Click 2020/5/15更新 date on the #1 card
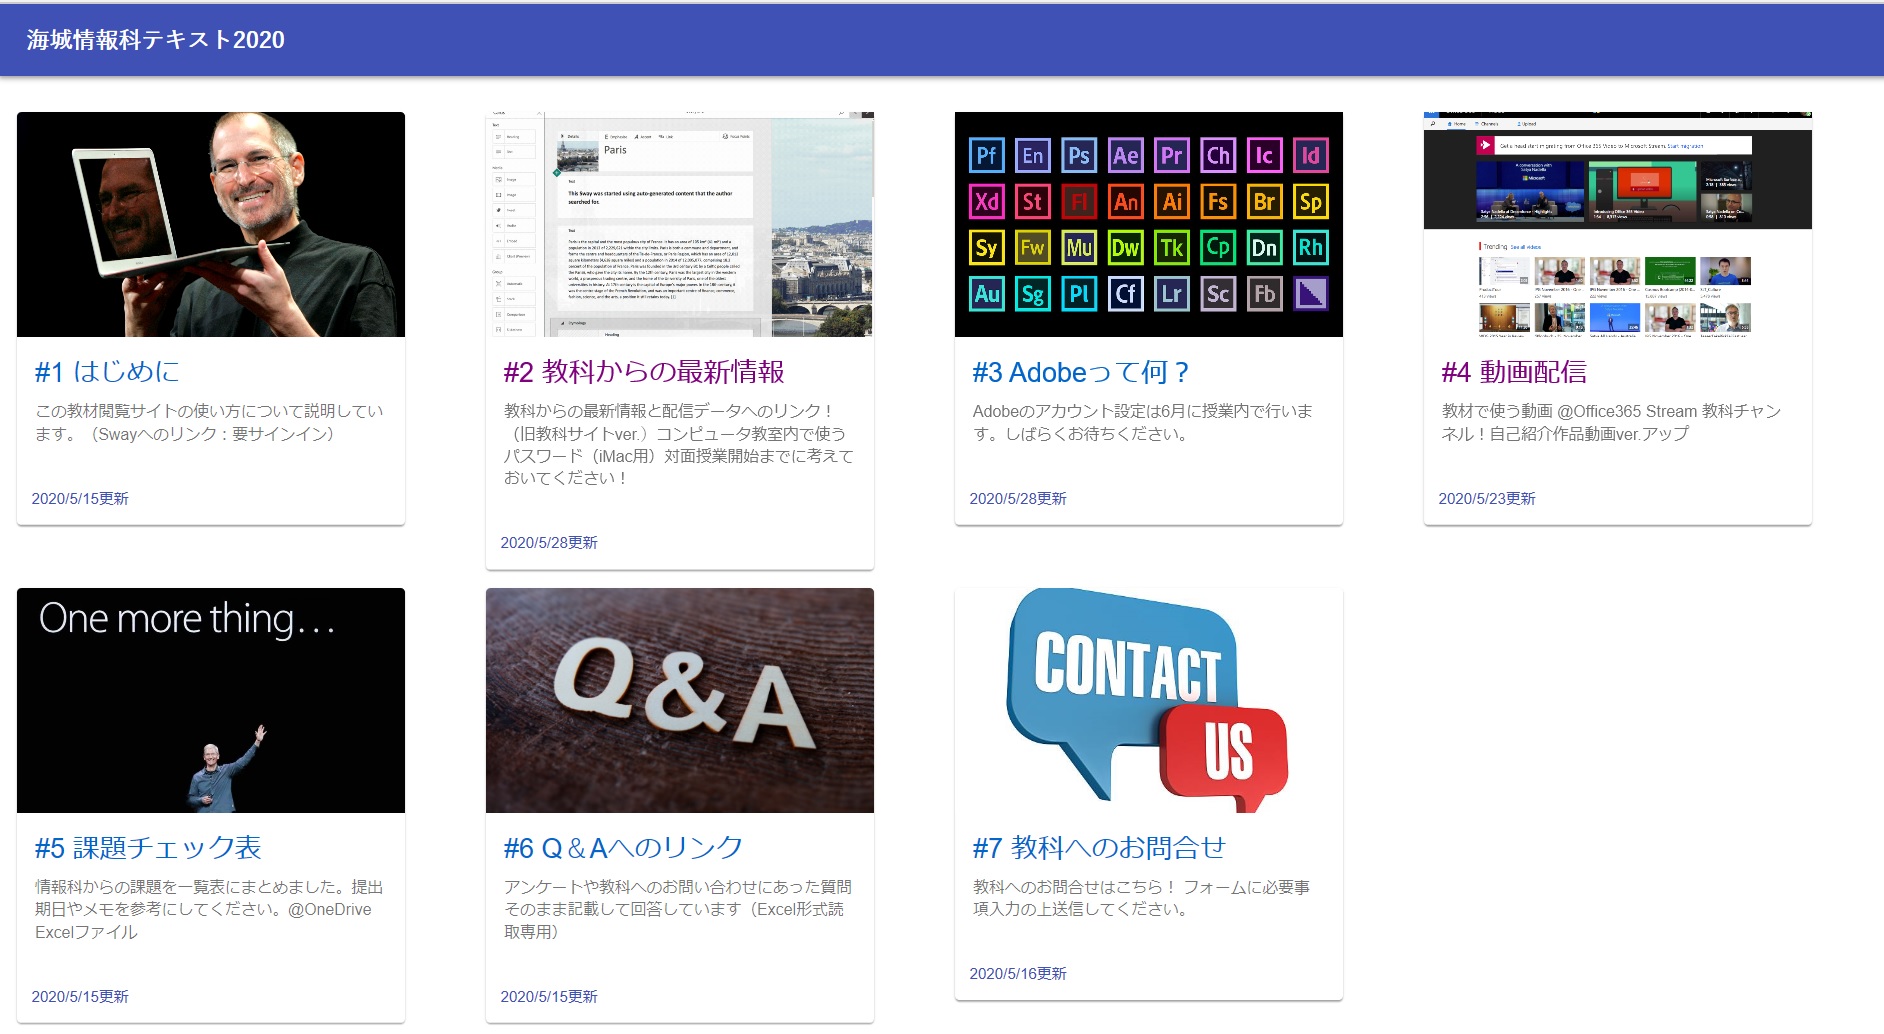The width and height of the screenshot is (1884, 1034). (80, 499)
